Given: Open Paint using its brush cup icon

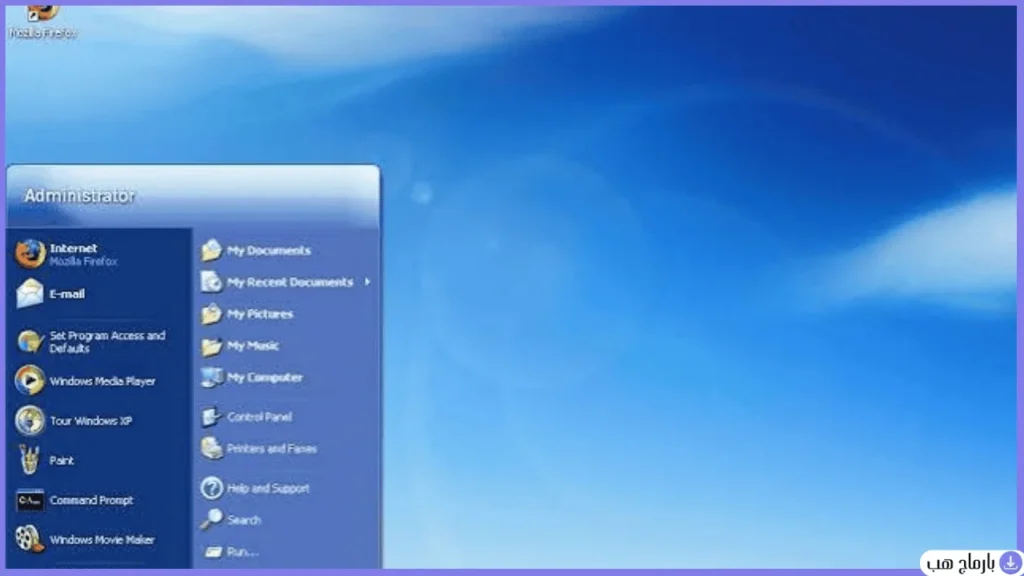Looking at the screenshot, I should 29,460.
